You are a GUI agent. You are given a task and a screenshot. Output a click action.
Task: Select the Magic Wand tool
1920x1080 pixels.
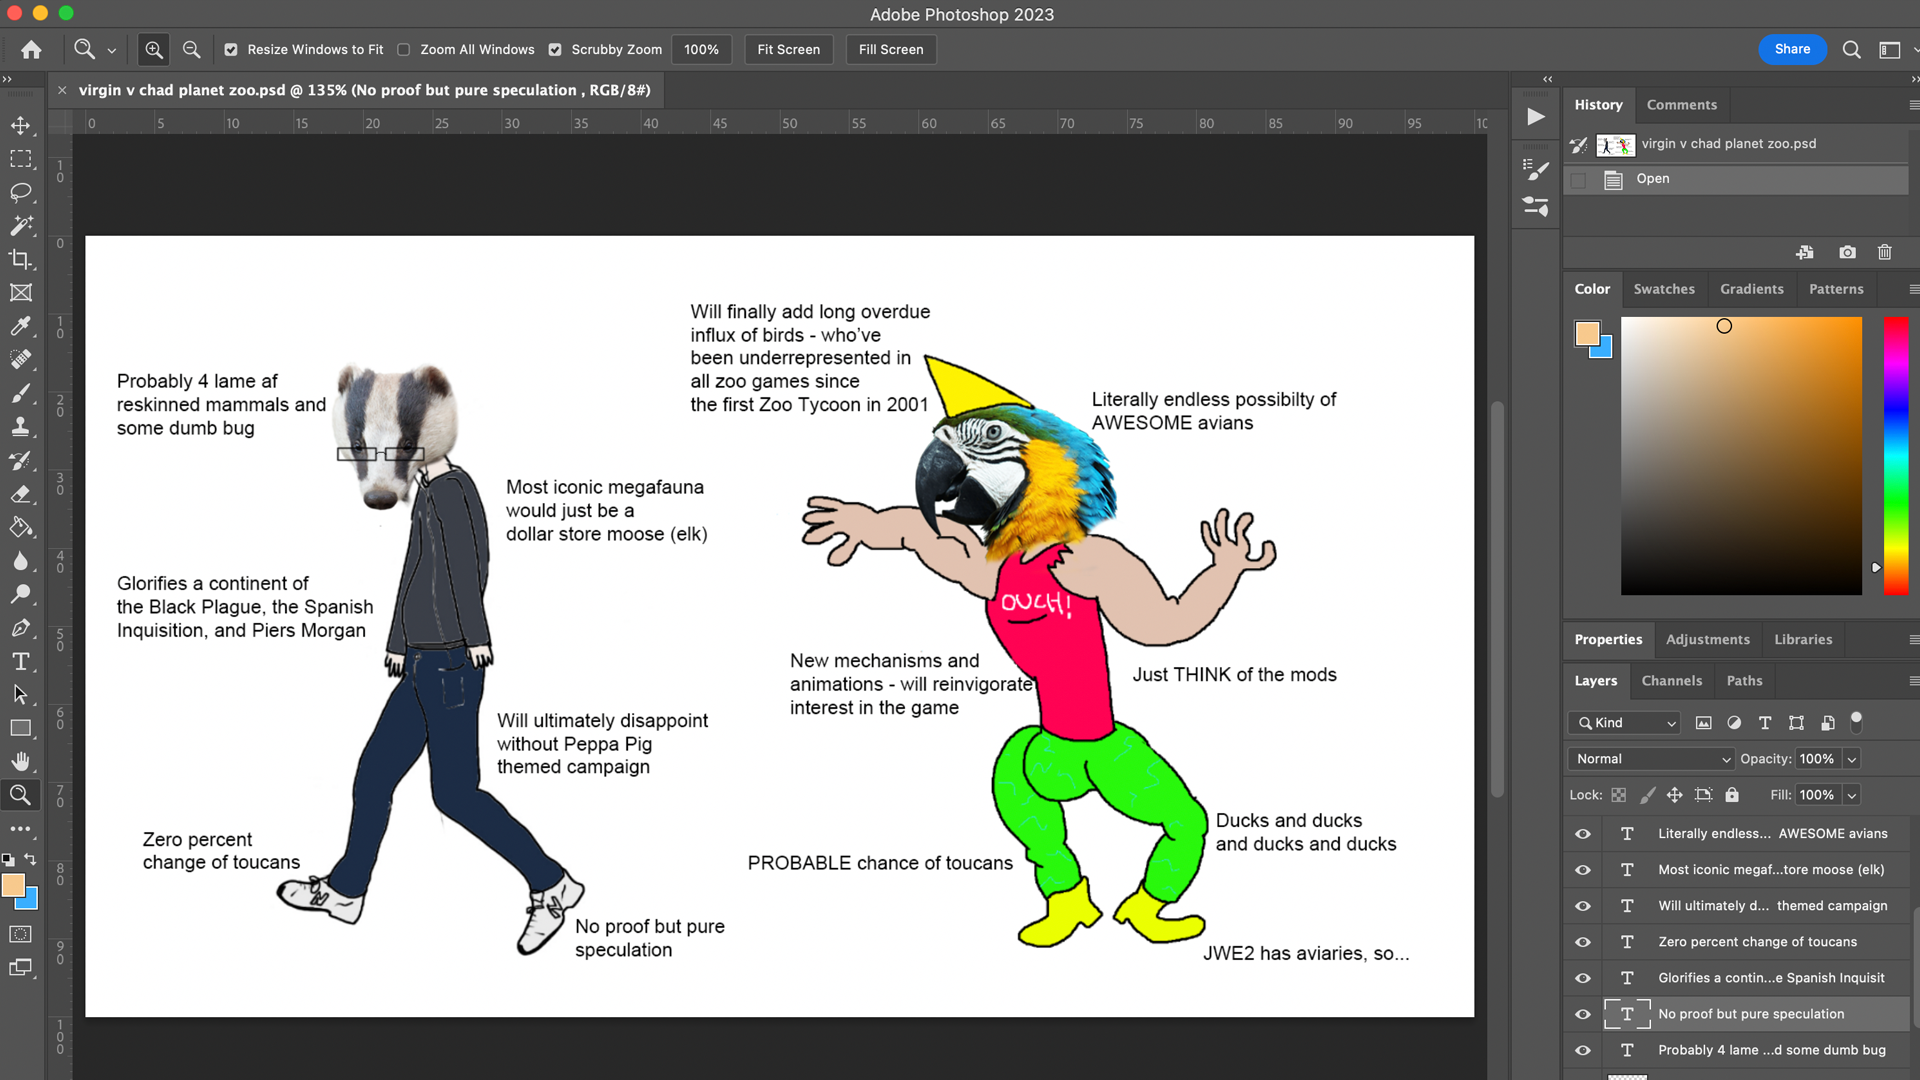point(20,226)
